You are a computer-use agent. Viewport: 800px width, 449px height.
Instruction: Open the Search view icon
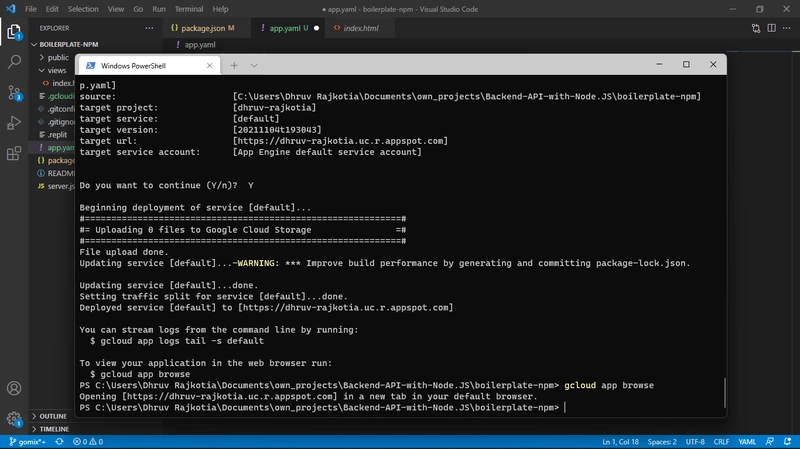pos(14,62)
